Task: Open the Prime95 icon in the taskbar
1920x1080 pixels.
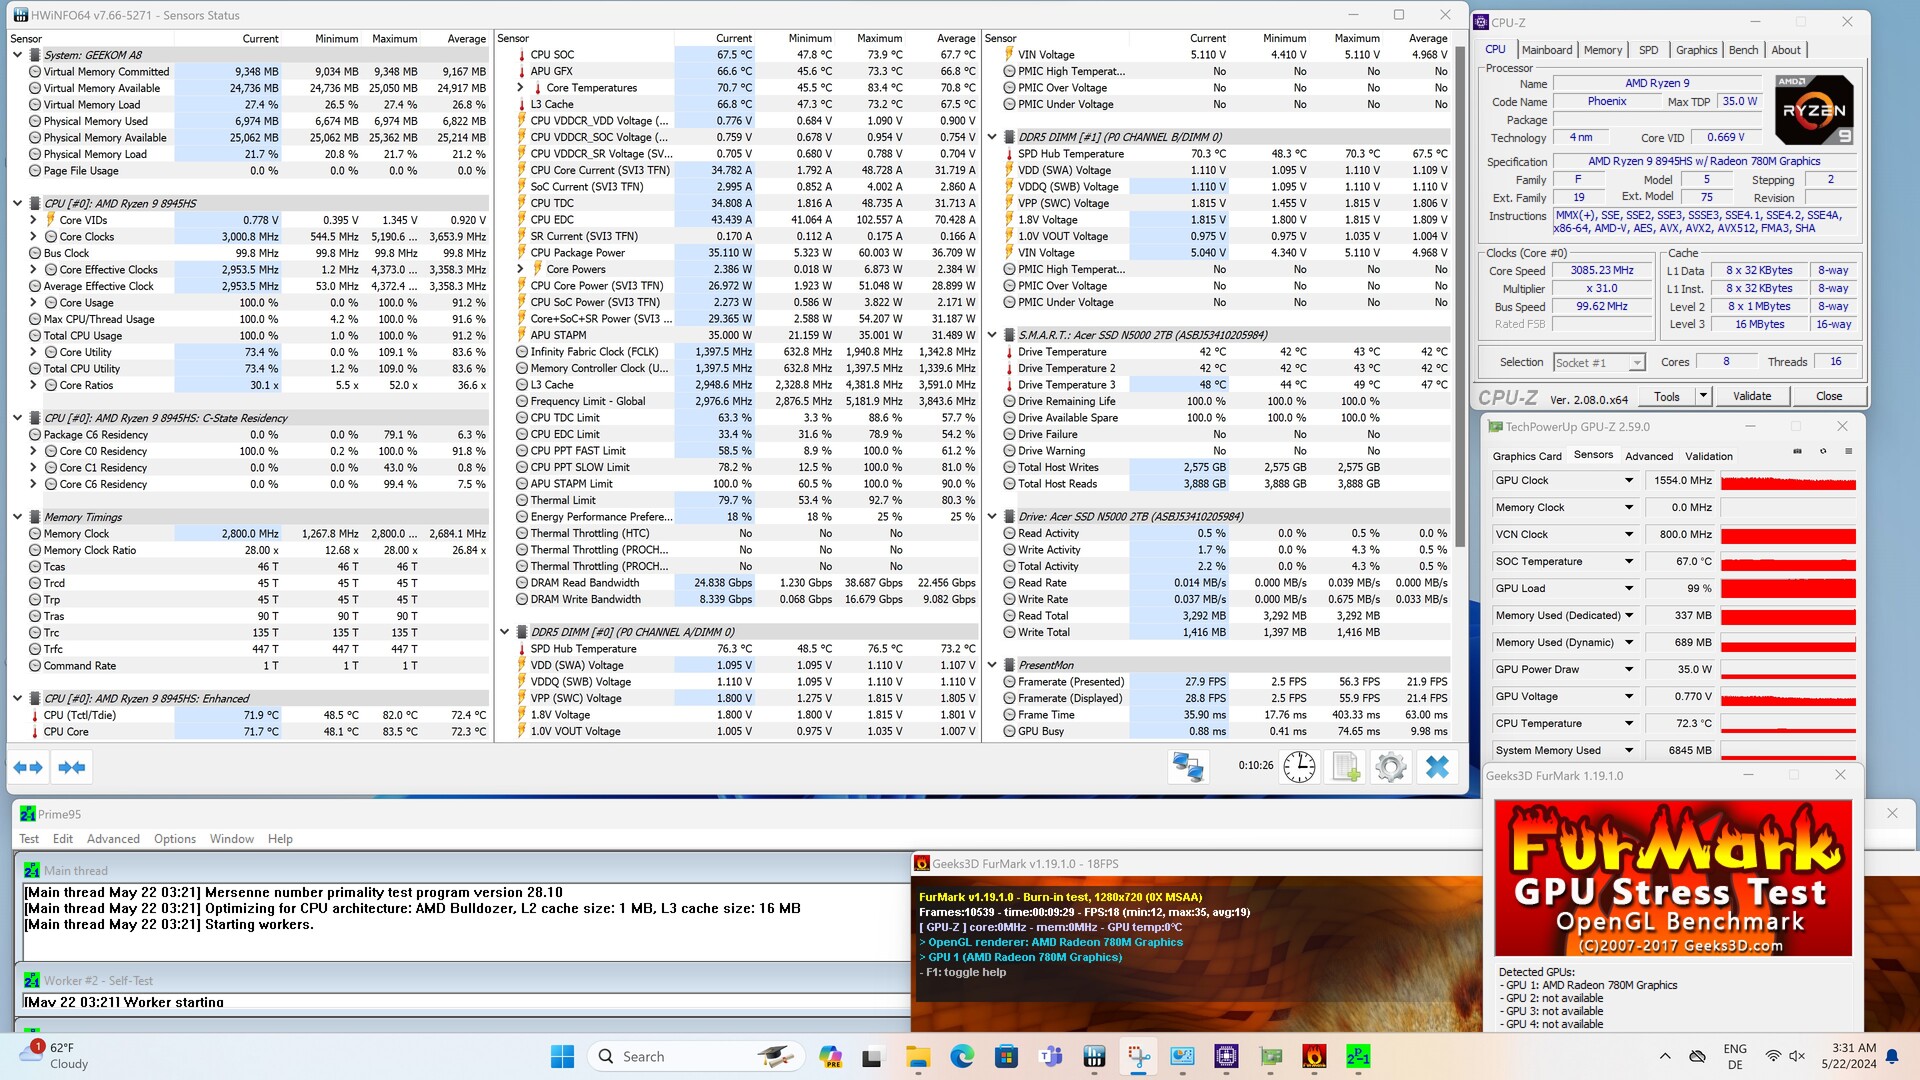Action: (x=1358, y=1056)
